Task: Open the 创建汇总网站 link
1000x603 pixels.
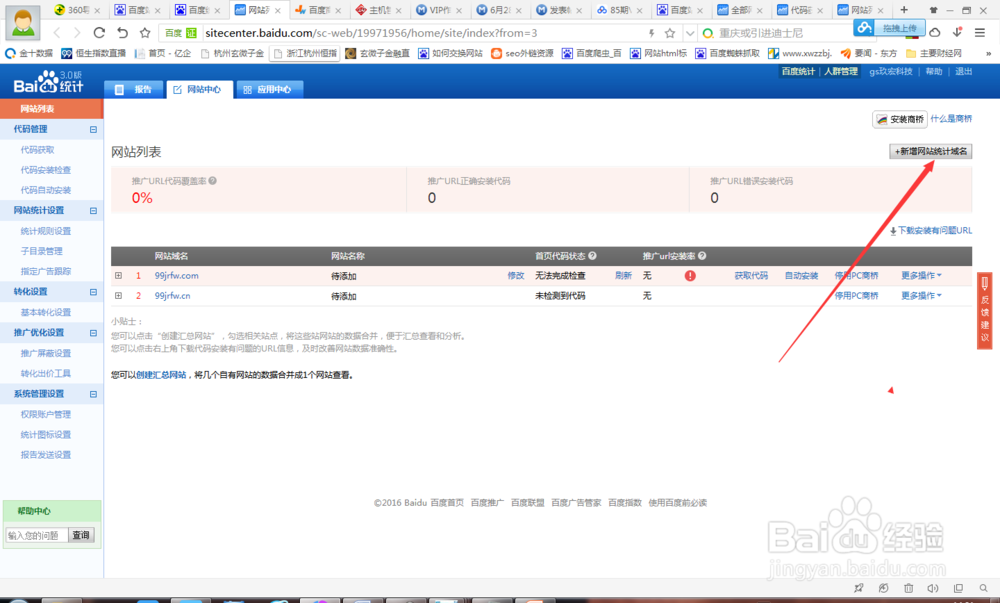Action: pos(161,375)
